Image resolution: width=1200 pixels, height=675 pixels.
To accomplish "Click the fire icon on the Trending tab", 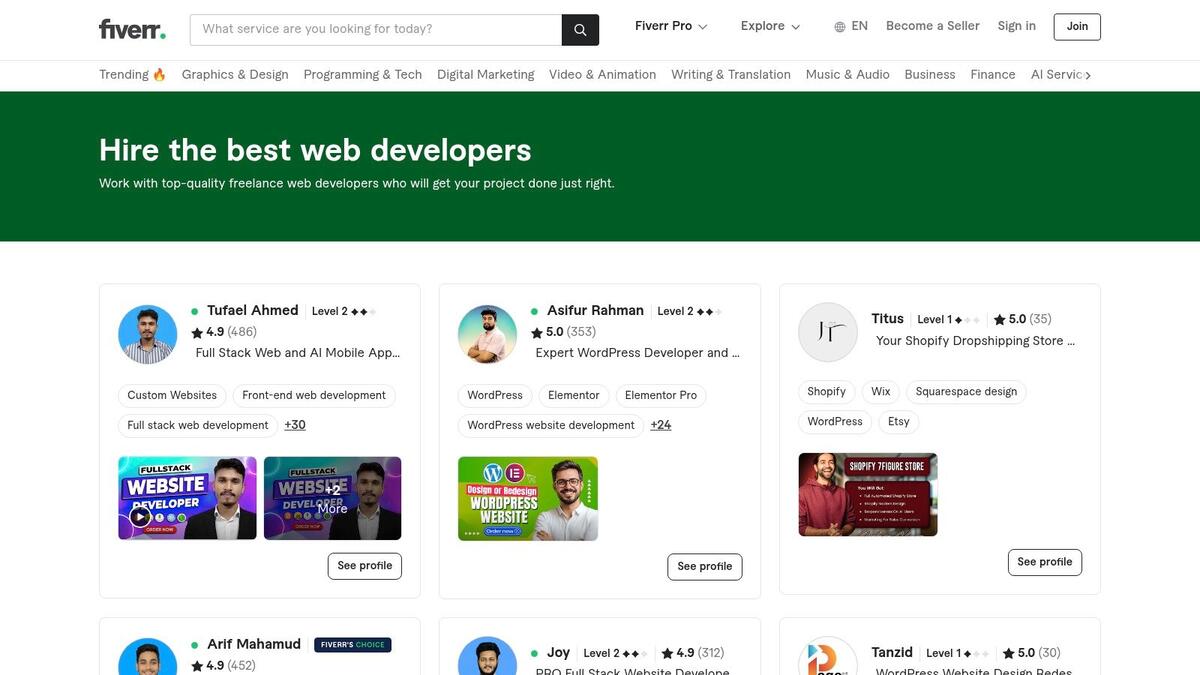I will 158,73.
